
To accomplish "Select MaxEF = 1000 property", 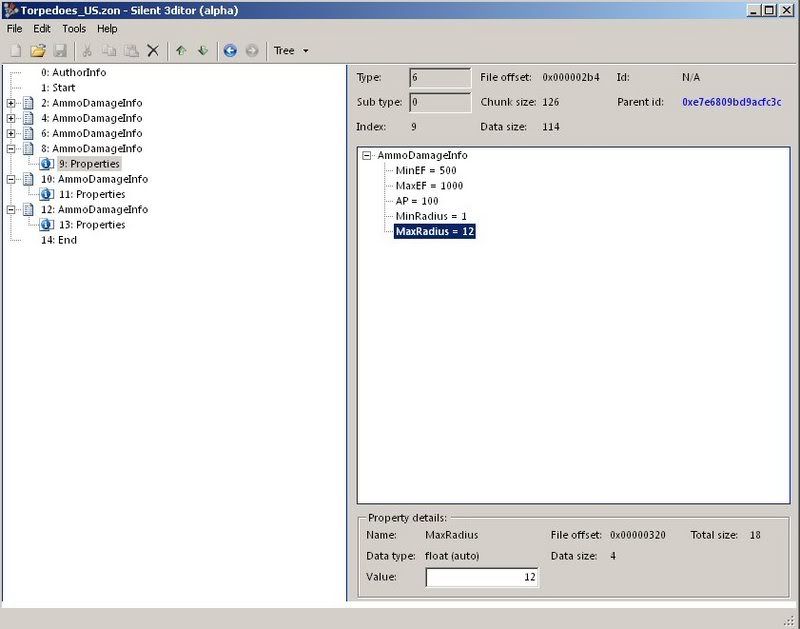I will 429,186.
